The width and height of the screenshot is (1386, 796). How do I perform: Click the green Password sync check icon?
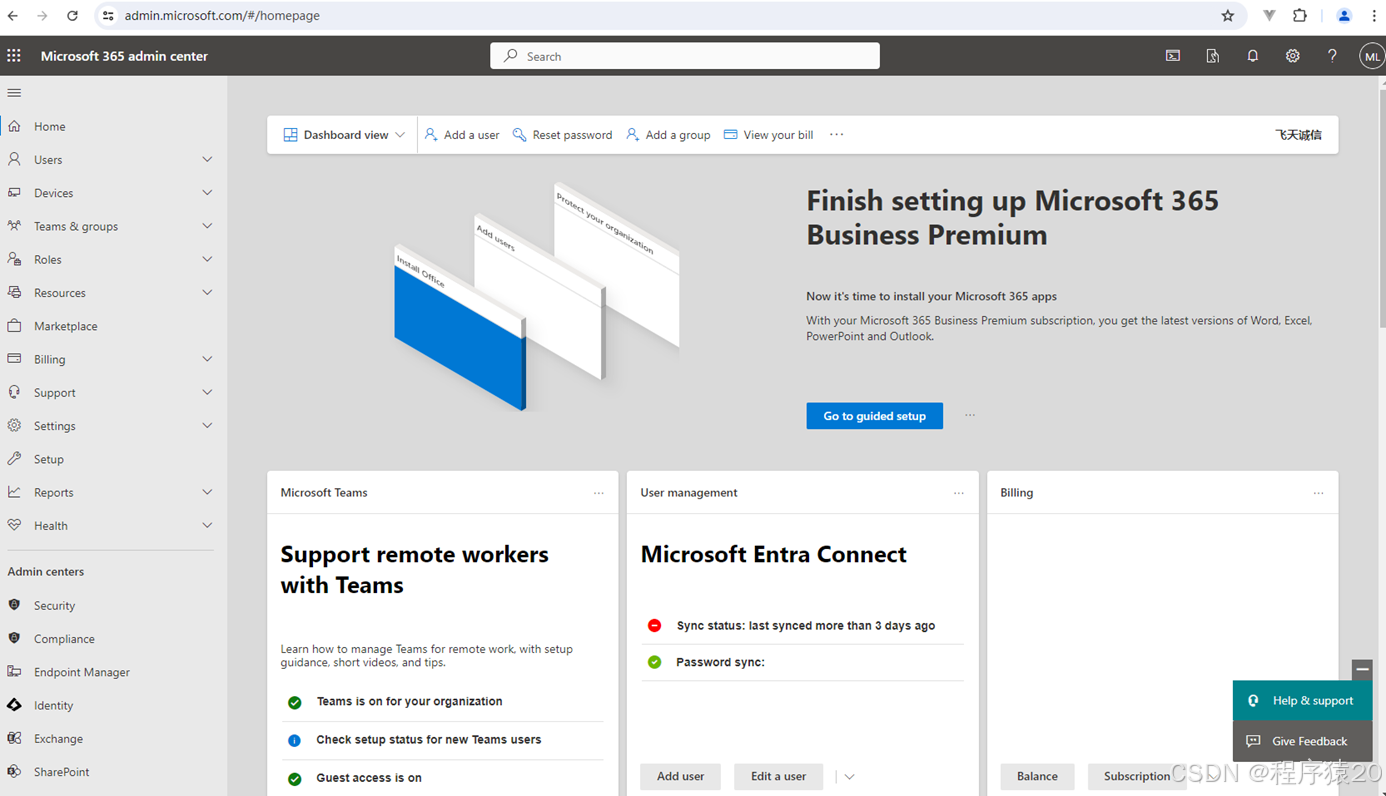655,662
